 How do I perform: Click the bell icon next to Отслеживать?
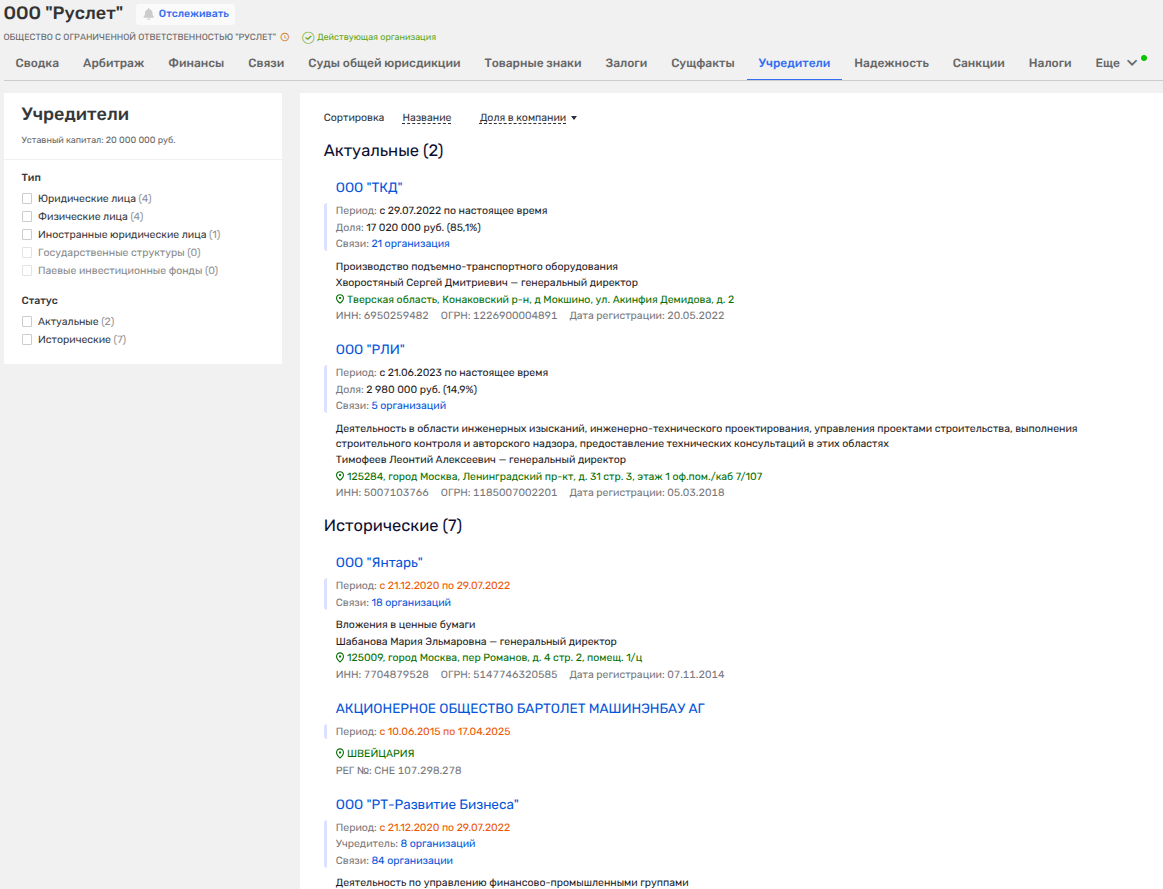(x=149, y=14)
